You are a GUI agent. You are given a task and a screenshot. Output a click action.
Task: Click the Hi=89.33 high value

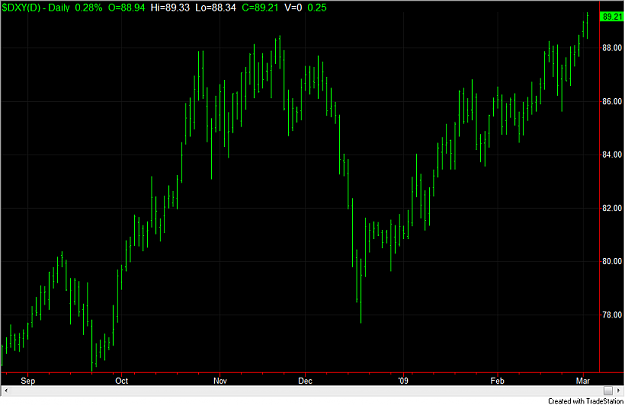[x=170, y=8]
